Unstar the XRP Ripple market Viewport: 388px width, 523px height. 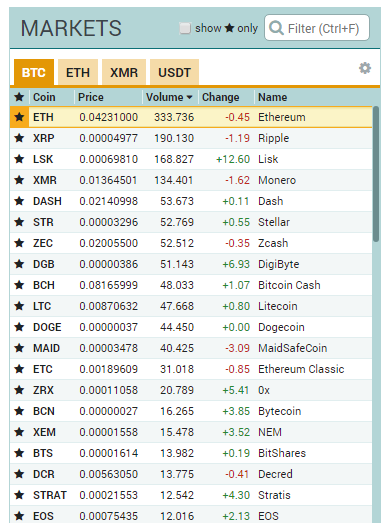tap(19, 138)
